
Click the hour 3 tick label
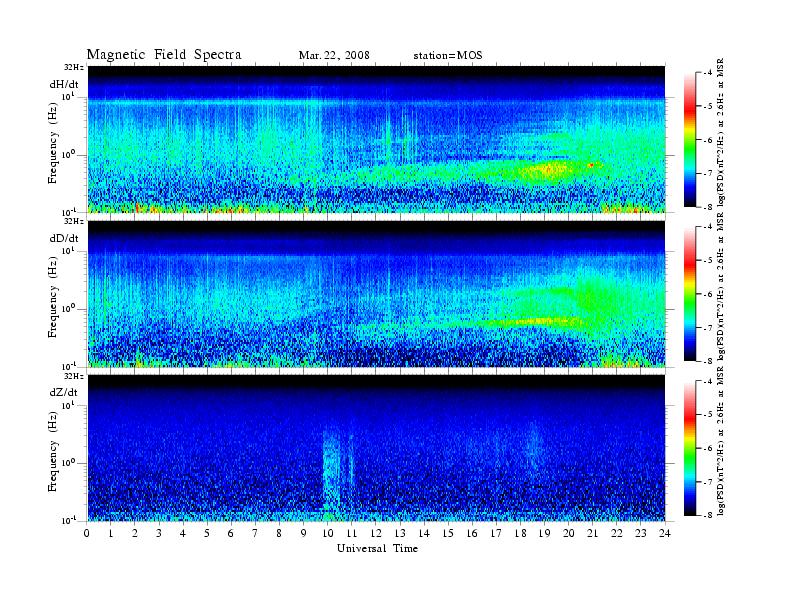click(159, 533)
